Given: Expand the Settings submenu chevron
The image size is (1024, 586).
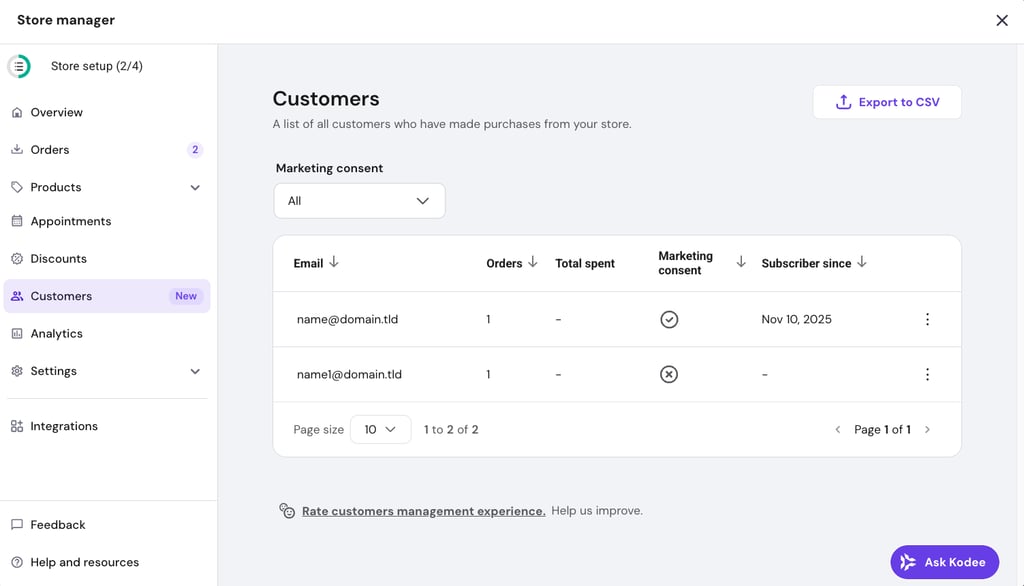Looking at the screenshot, I should coord(195,371).
